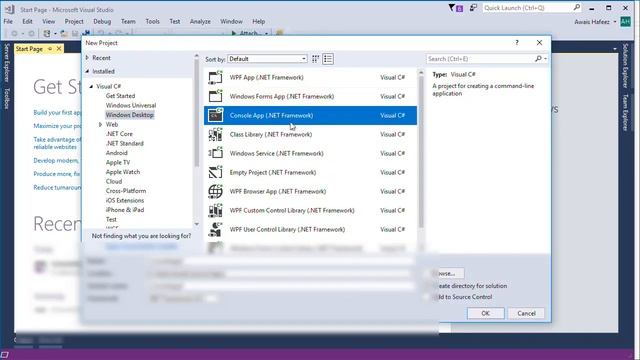Select .NET Core category

[x=119, y=134]
